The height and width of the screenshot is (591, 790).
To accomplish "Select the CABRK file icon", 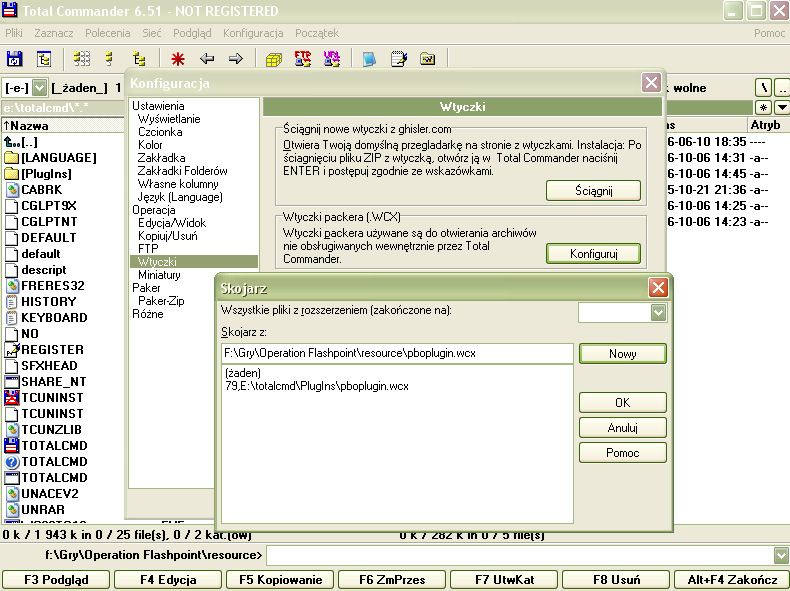I will tap(12, 190).
